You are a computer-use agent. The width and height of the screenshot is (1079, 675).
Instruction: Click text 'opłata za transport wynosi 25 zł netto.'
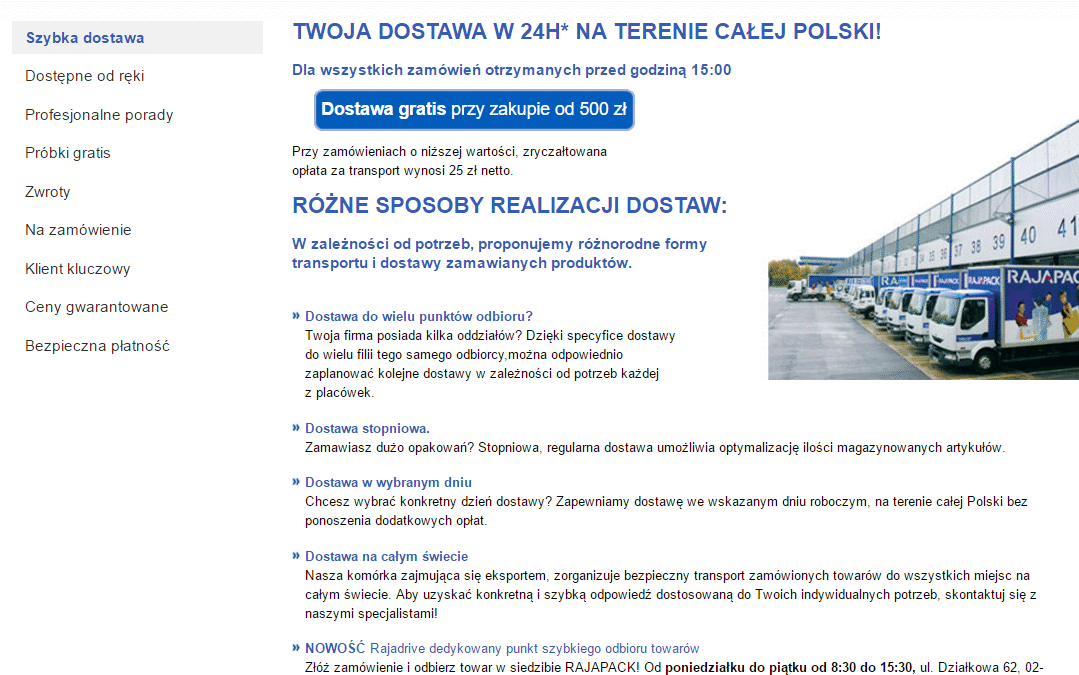tap(402, 171)
